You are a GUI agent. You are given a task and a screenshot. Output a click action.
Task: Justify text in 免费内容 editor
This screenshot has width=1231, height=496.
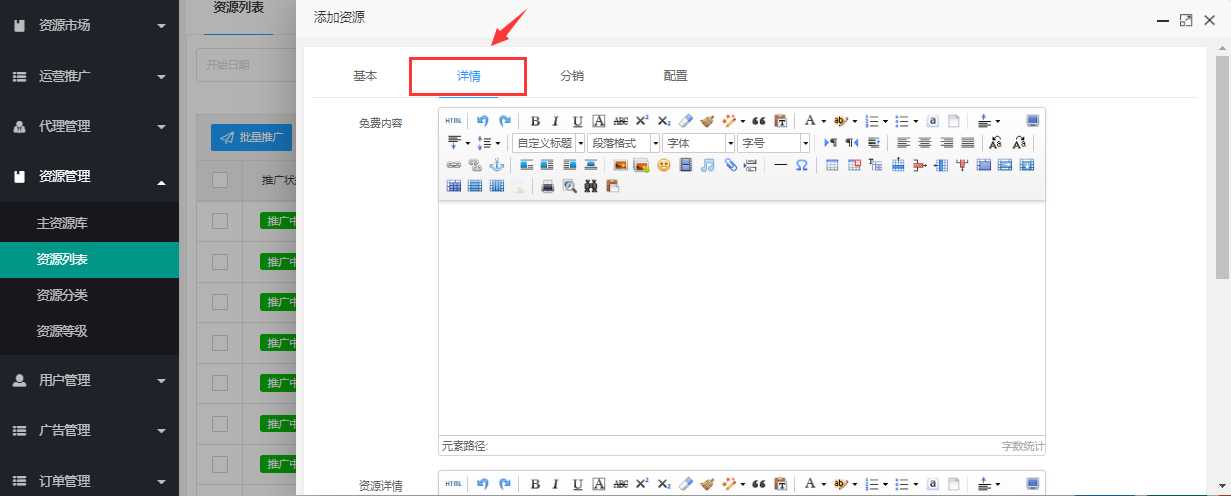pyautogui.click(x=967, y=143)
